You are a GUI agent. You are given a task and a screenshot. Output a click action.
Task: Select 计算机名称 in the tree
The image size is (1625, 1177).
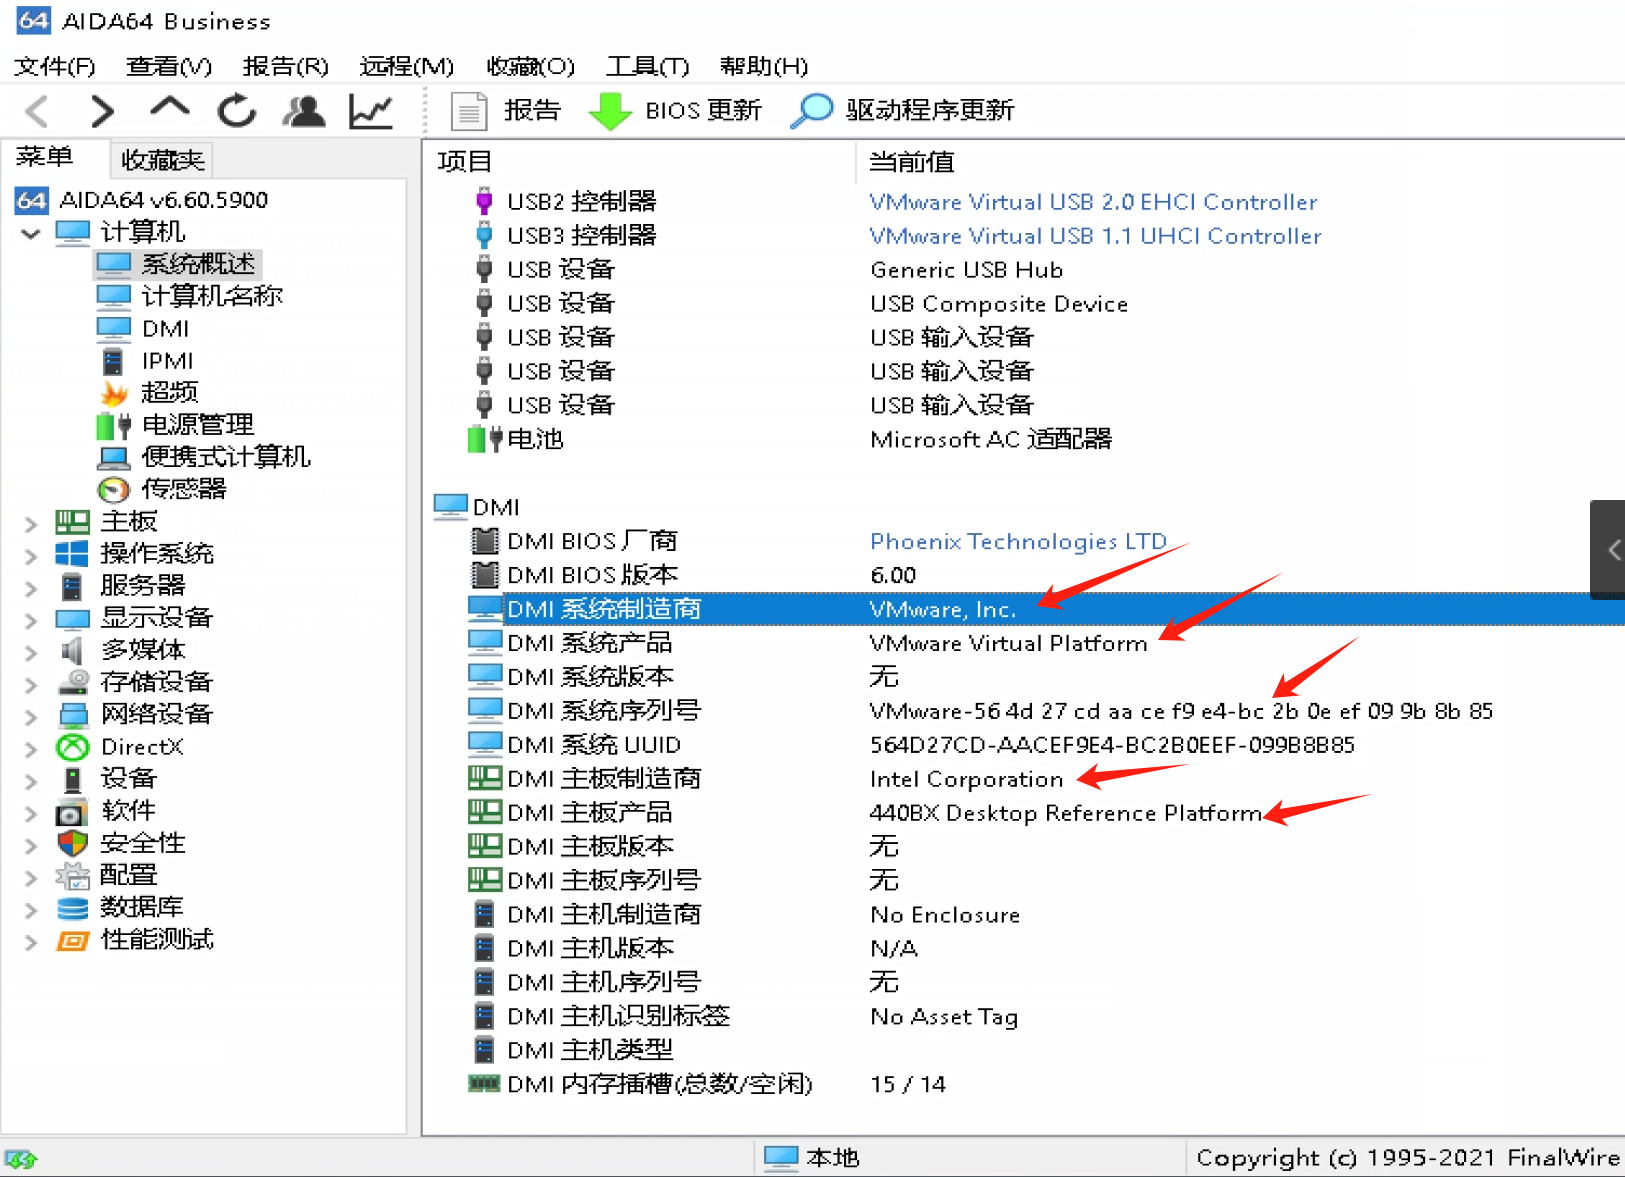point(211,296)
